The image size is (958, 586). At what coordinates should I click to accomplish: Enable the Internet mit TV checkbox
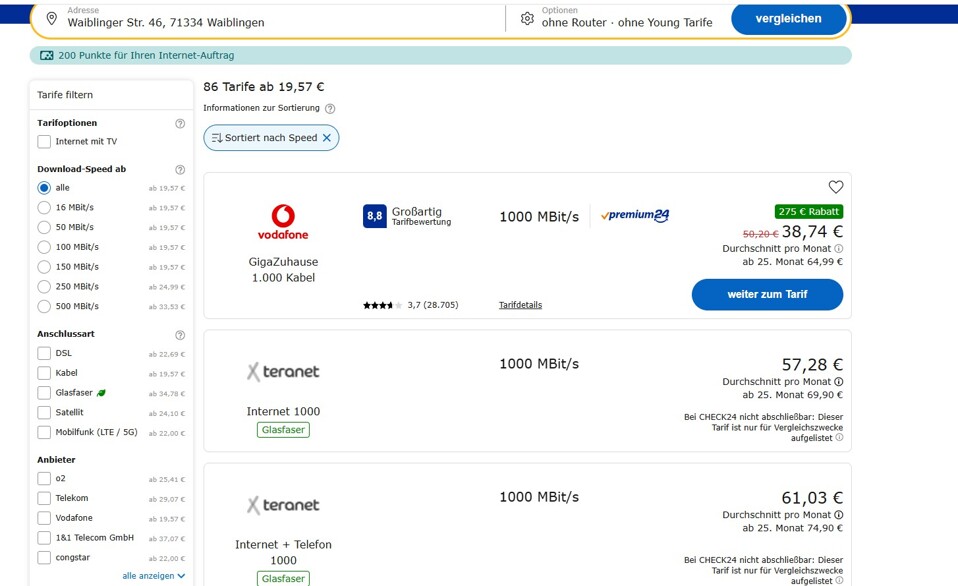(x=44, y=142)
